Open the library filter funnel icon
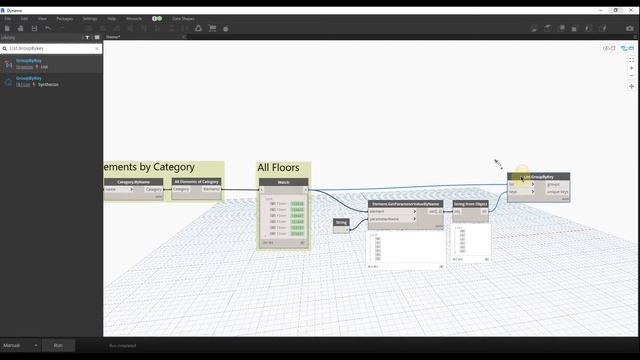This screenshot has width=640, height=360. (x=87, y=38)
